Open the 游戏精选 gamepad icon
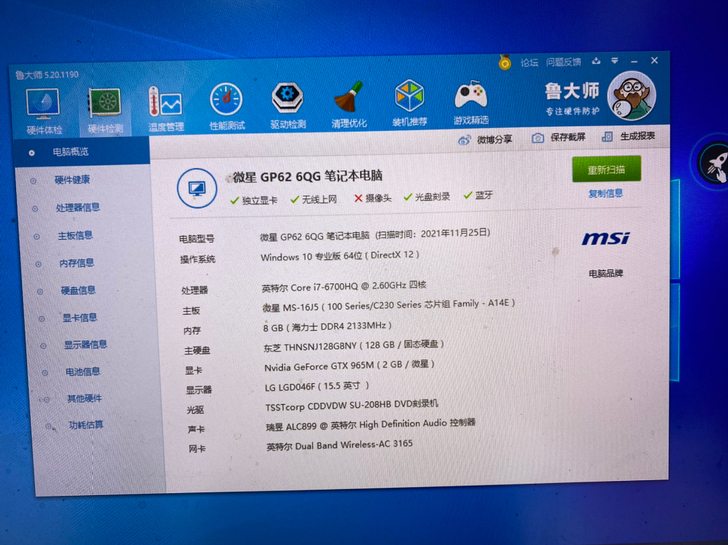Viewport: 728px width, 545px height. (470, 100)
